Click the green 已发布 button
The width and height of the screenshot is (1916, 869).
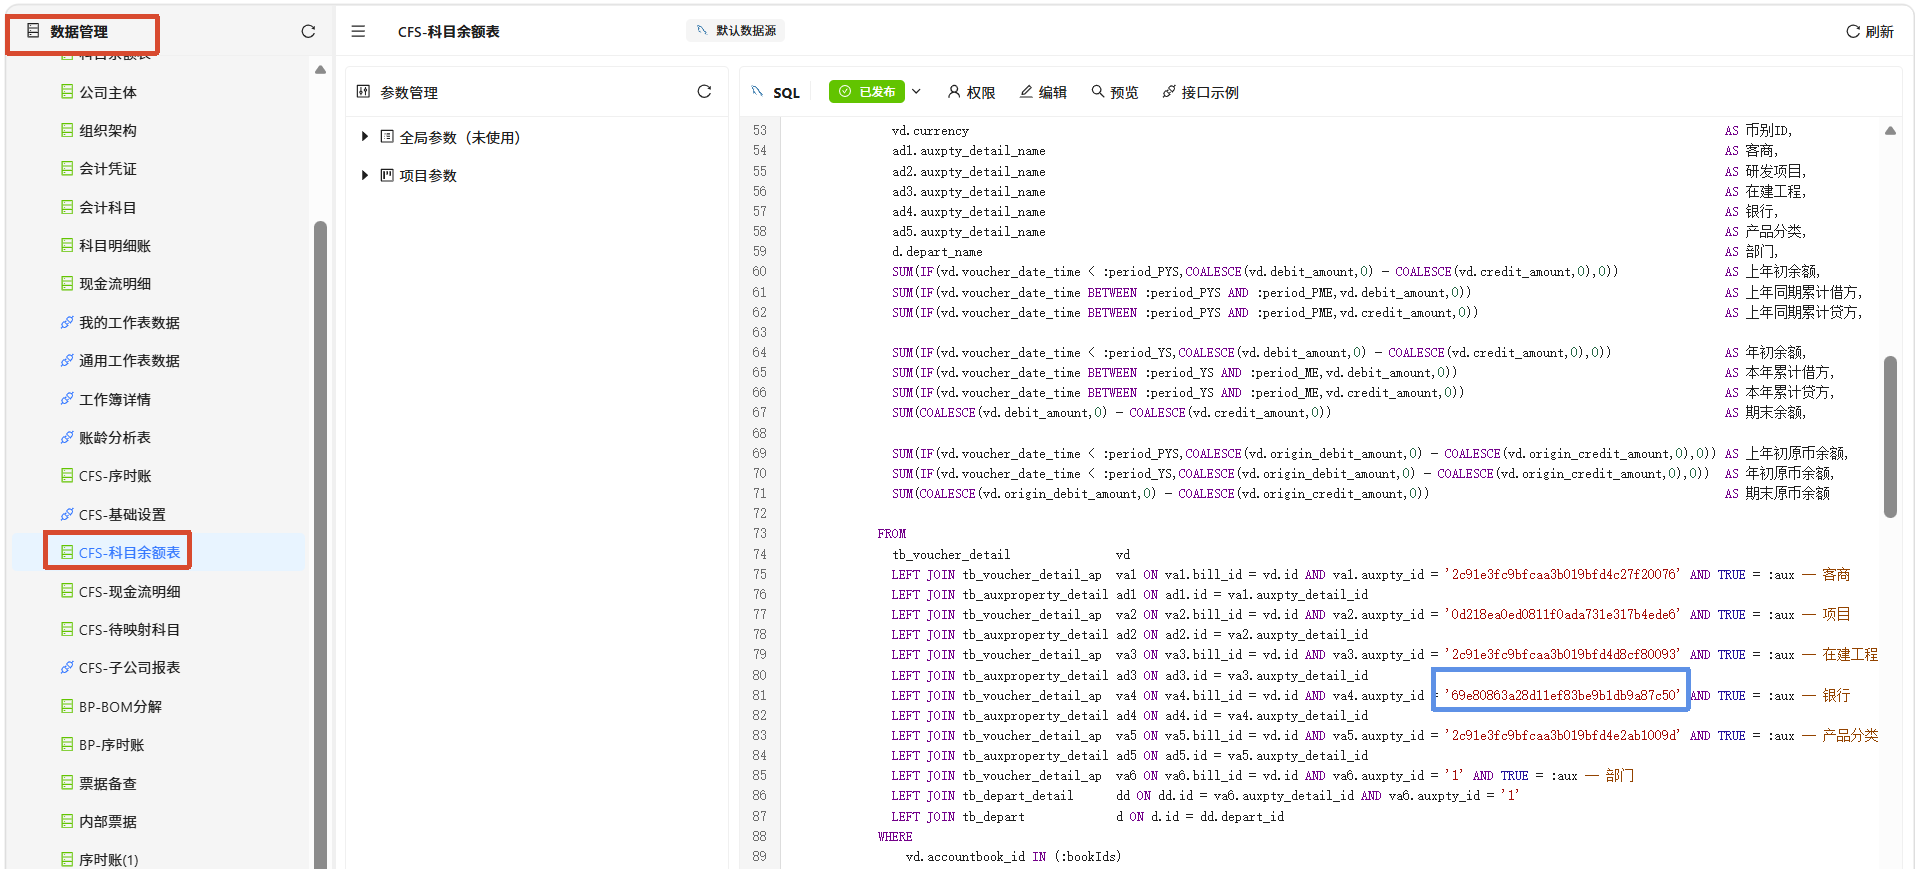867,92
